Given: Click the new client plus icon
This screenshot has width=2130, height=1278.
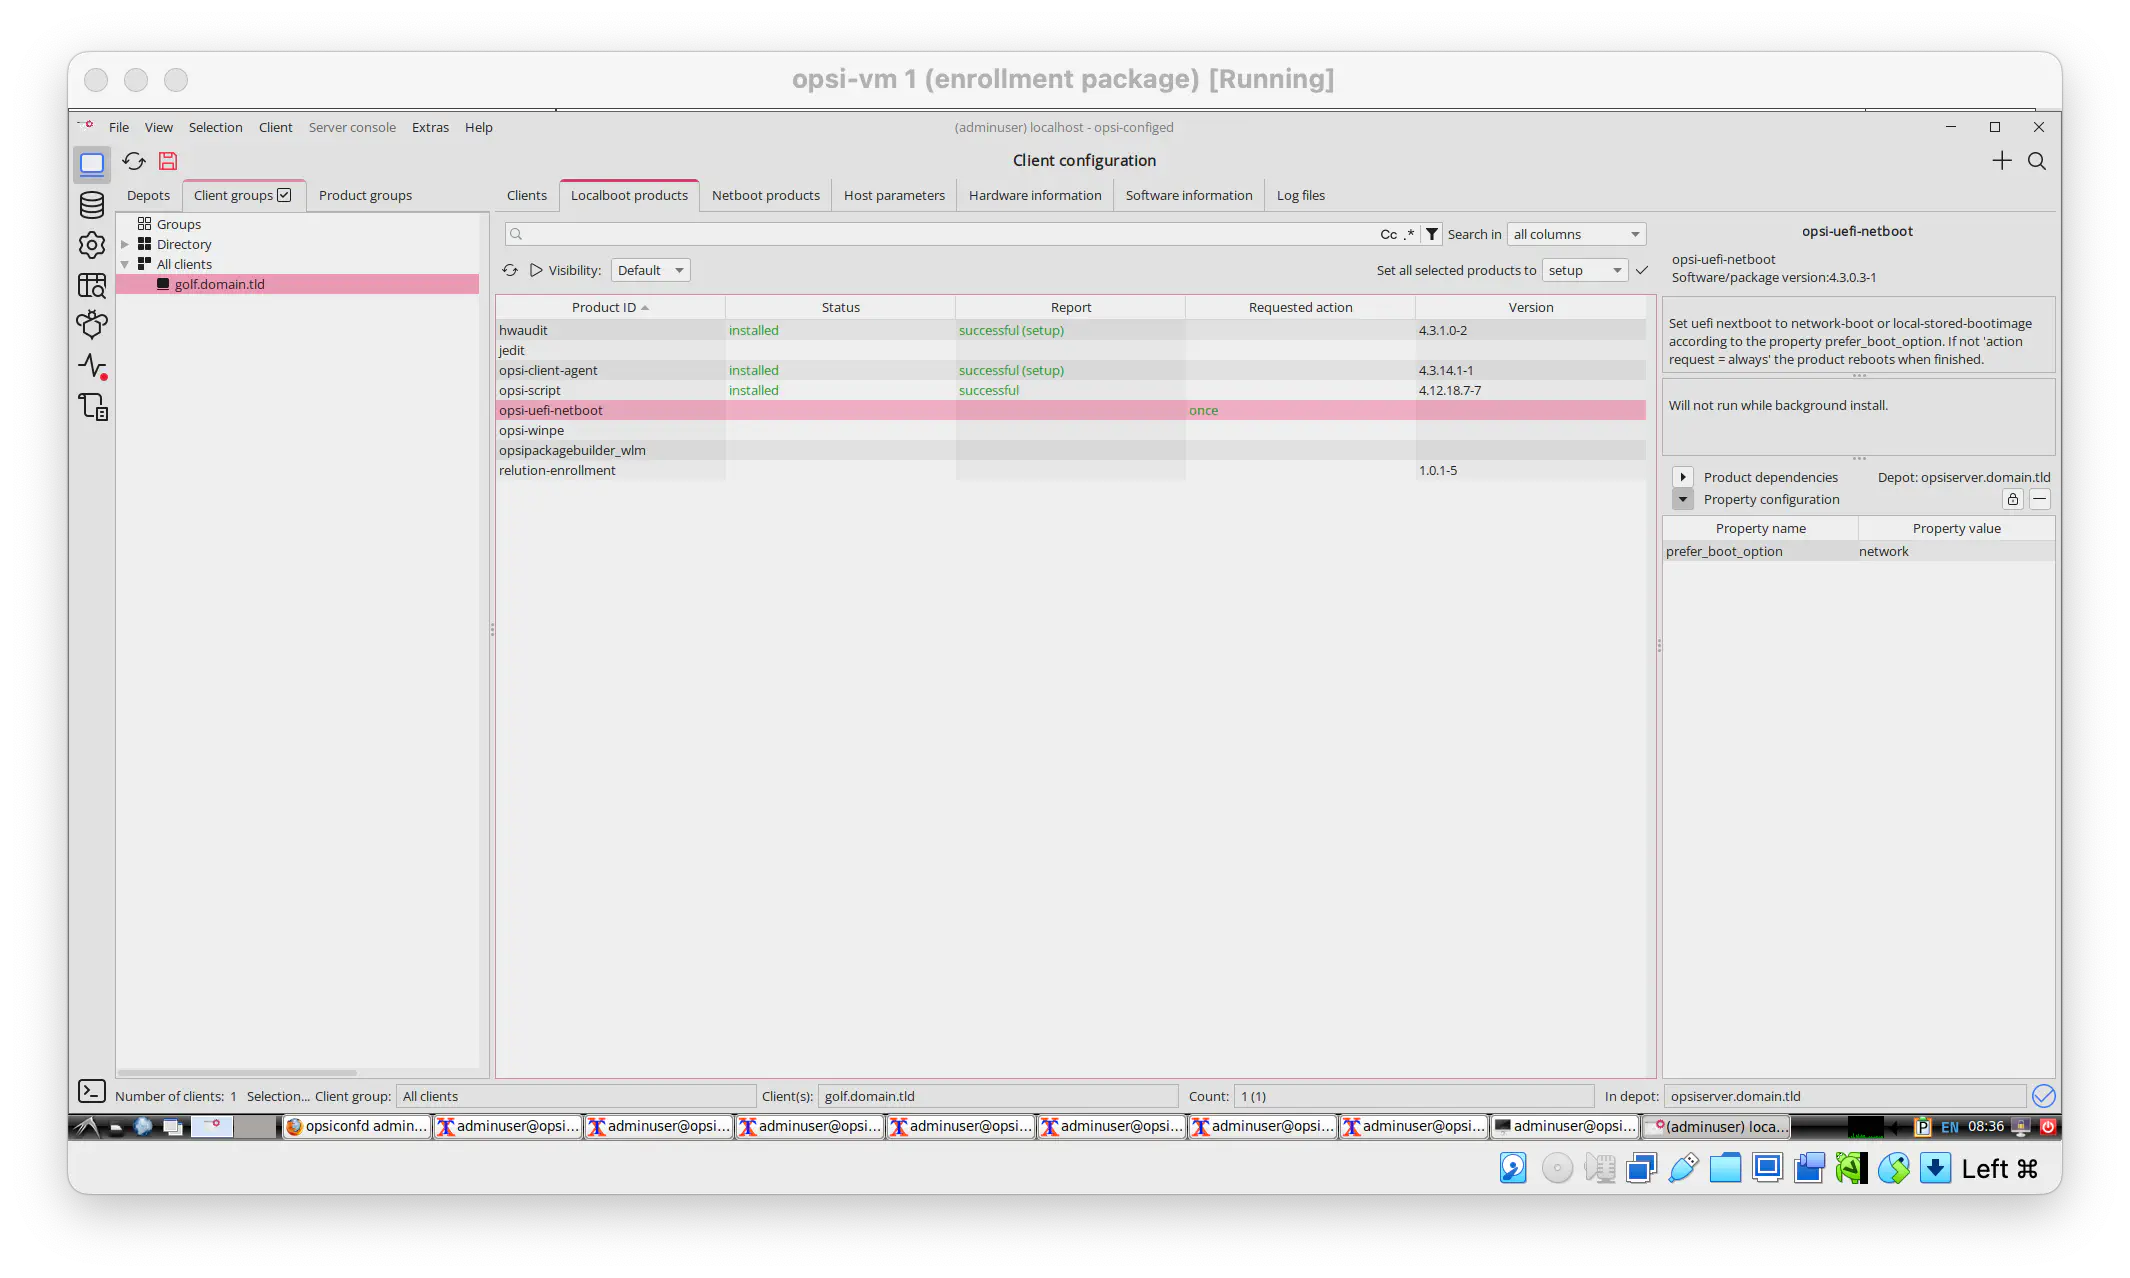Looking at the screenshot, I should 2002,161.
